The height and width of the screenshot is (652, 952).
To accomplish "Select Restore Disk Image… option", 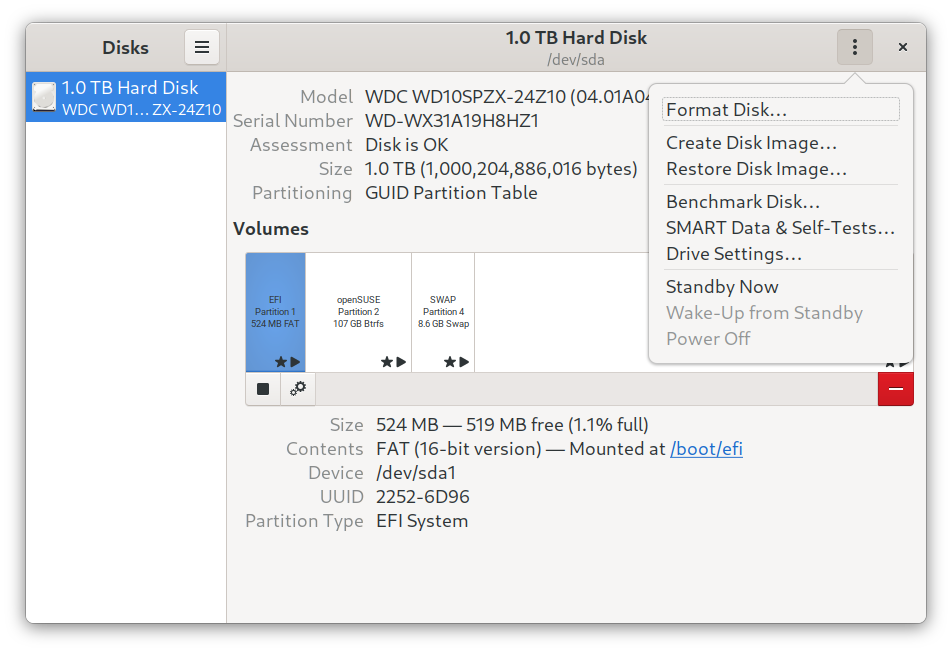I will click(756, 169).
